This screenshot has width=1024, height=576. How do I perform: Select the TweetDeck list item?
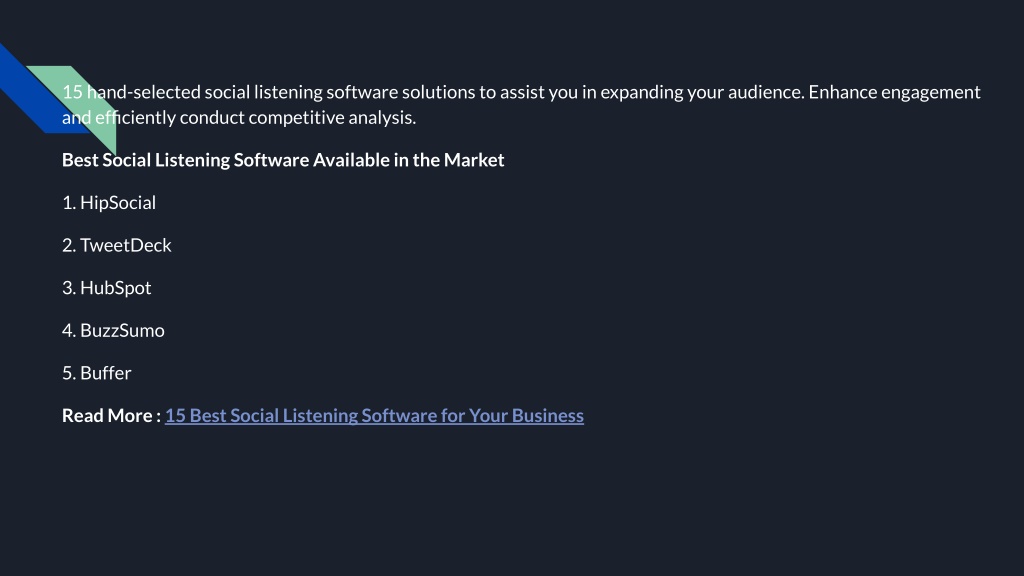pyautogui.click(x=117, y=245)
